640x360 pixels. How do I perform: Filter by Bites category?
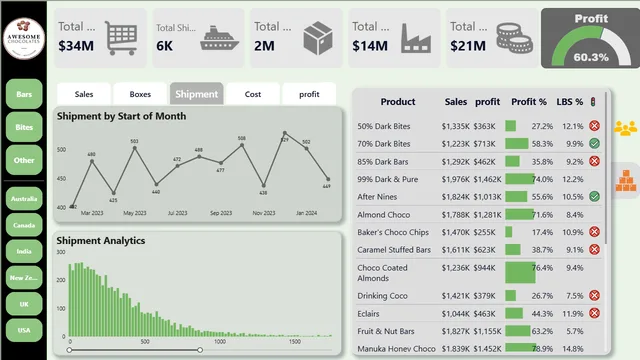click(24, 127)
